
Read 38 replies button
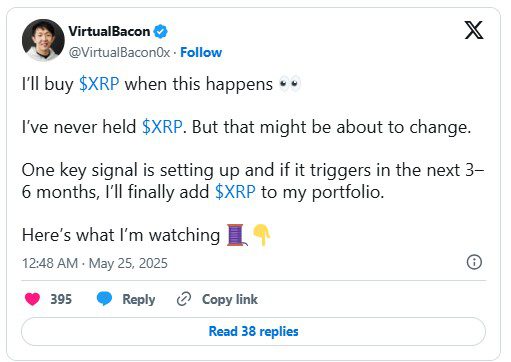point(253,331)
